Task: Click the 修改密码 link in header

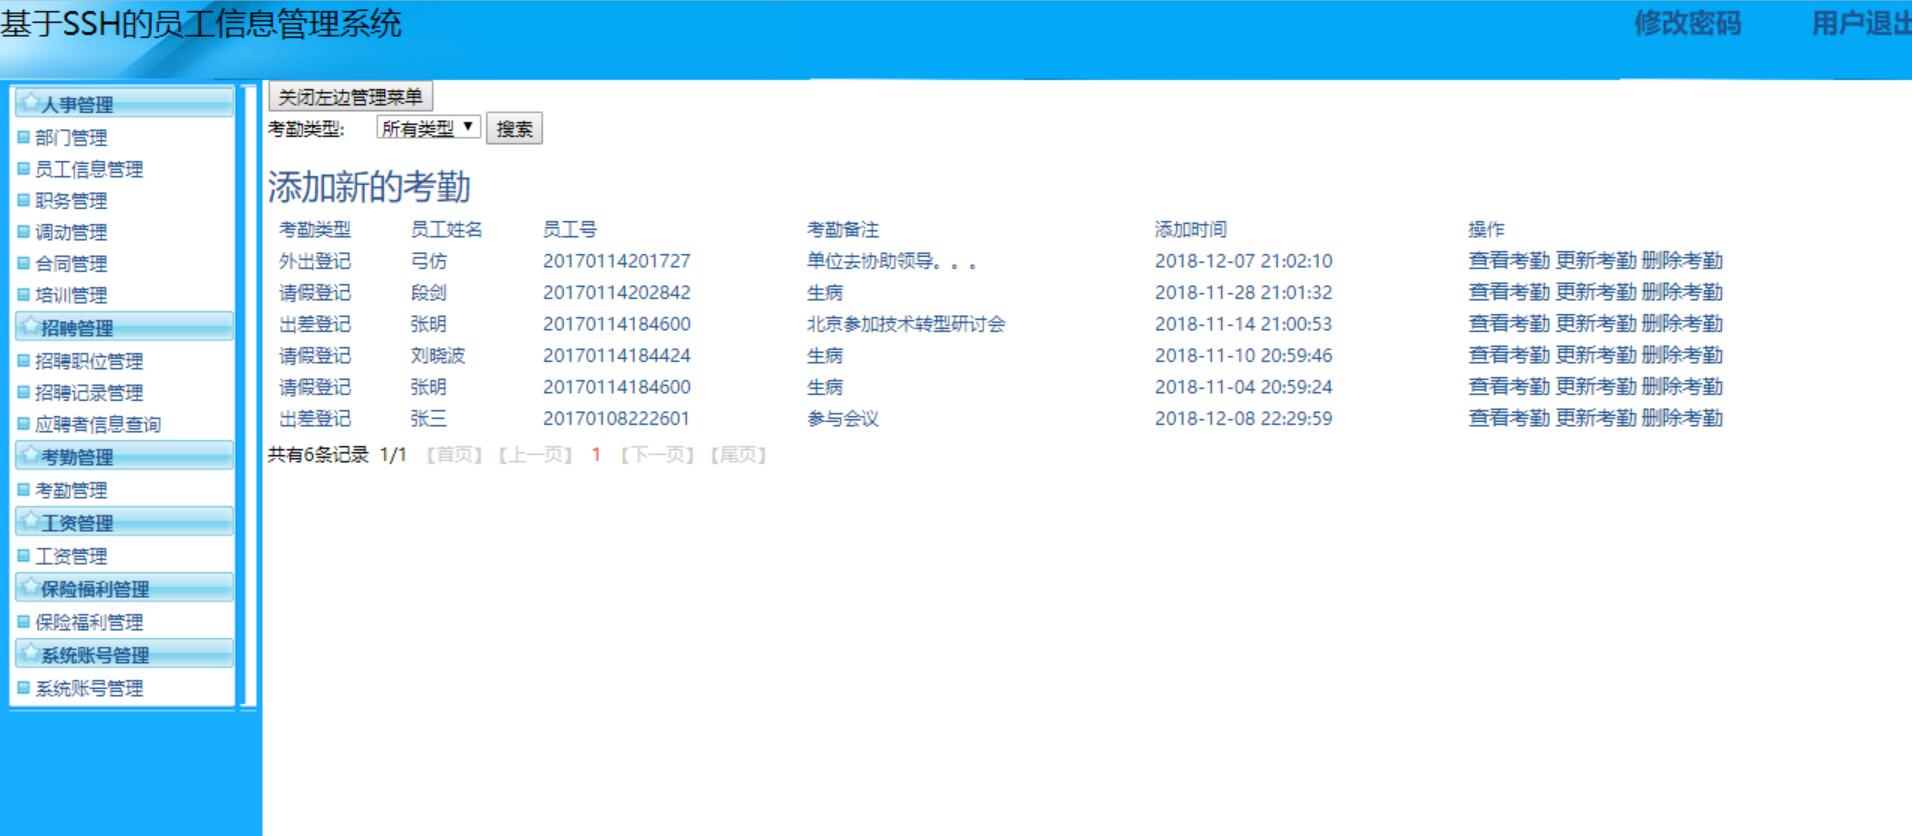Action: [x=1687, y=23]
